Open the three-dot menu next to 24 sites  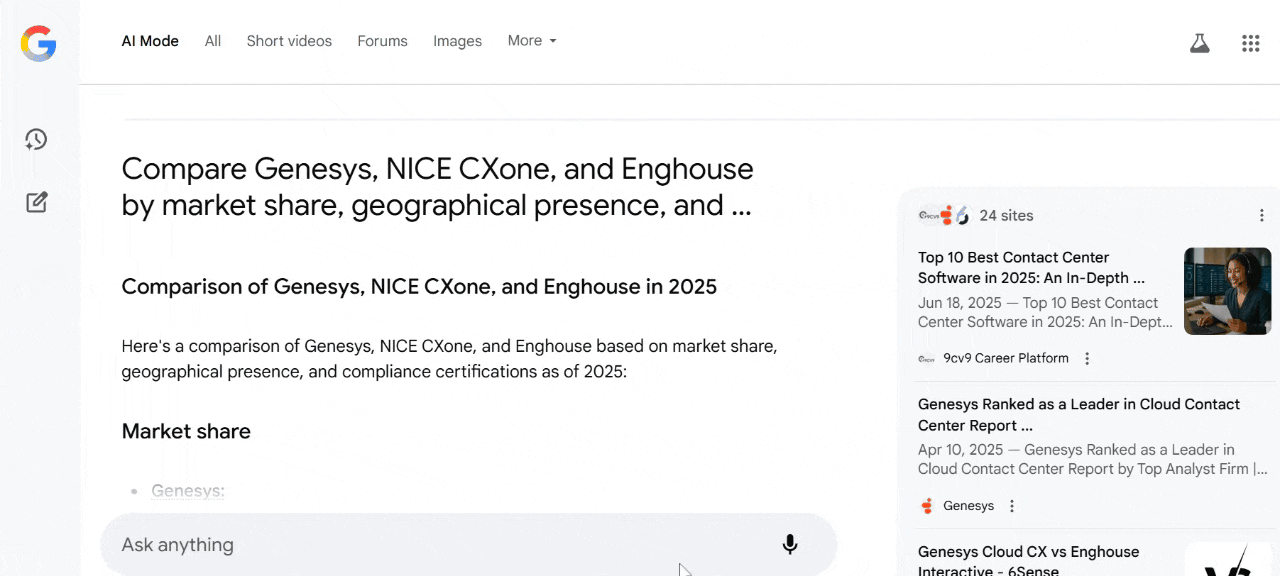coord(1261,215)
